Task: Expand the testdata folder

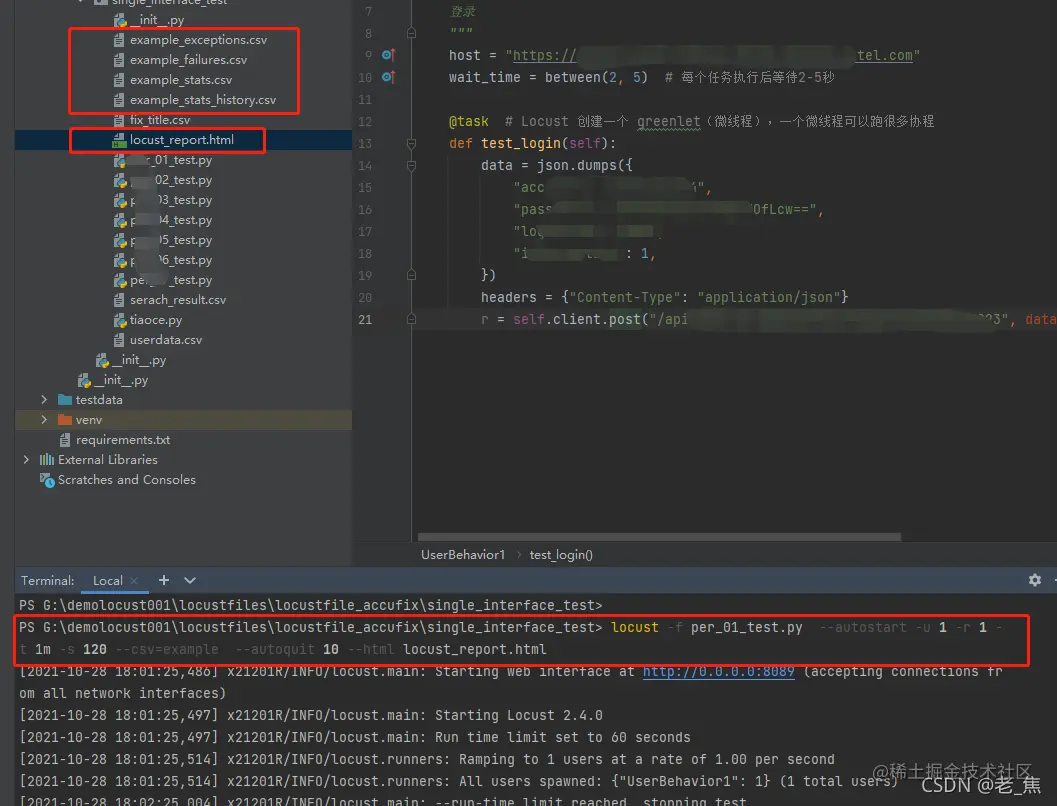Action: (44, 400)
